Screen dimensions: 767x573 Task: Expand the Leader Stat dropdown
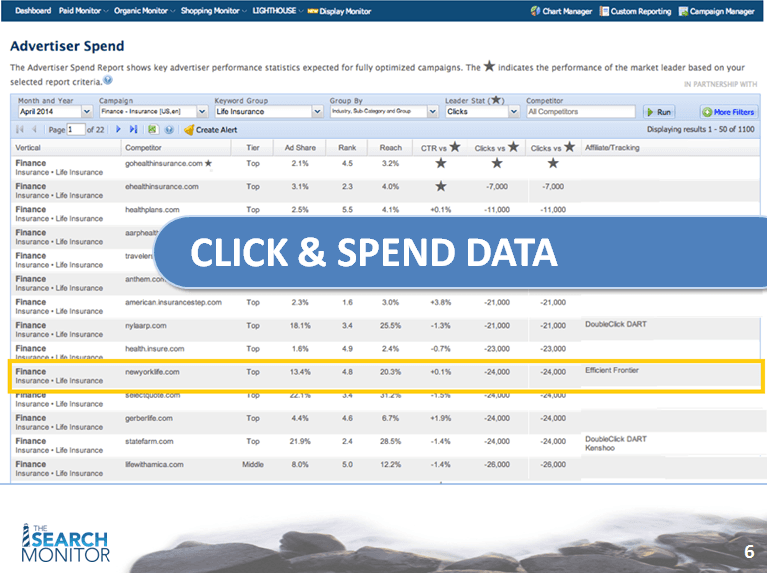(x=514, y=112)
